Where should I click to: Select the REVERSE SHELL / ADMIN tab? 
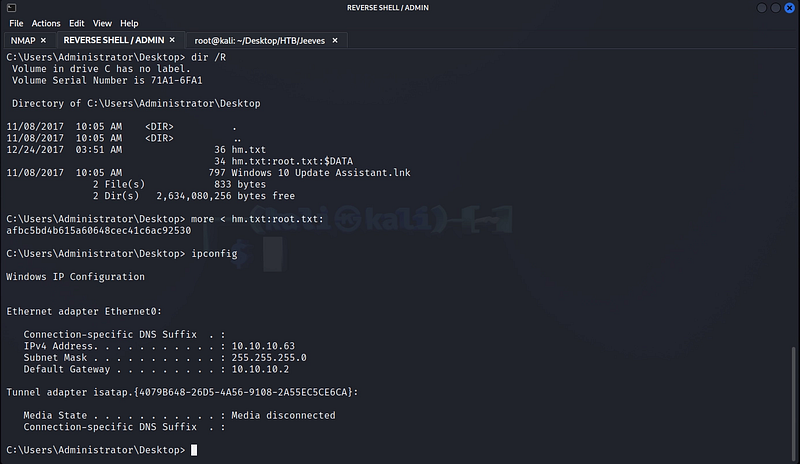click(114, 40)
